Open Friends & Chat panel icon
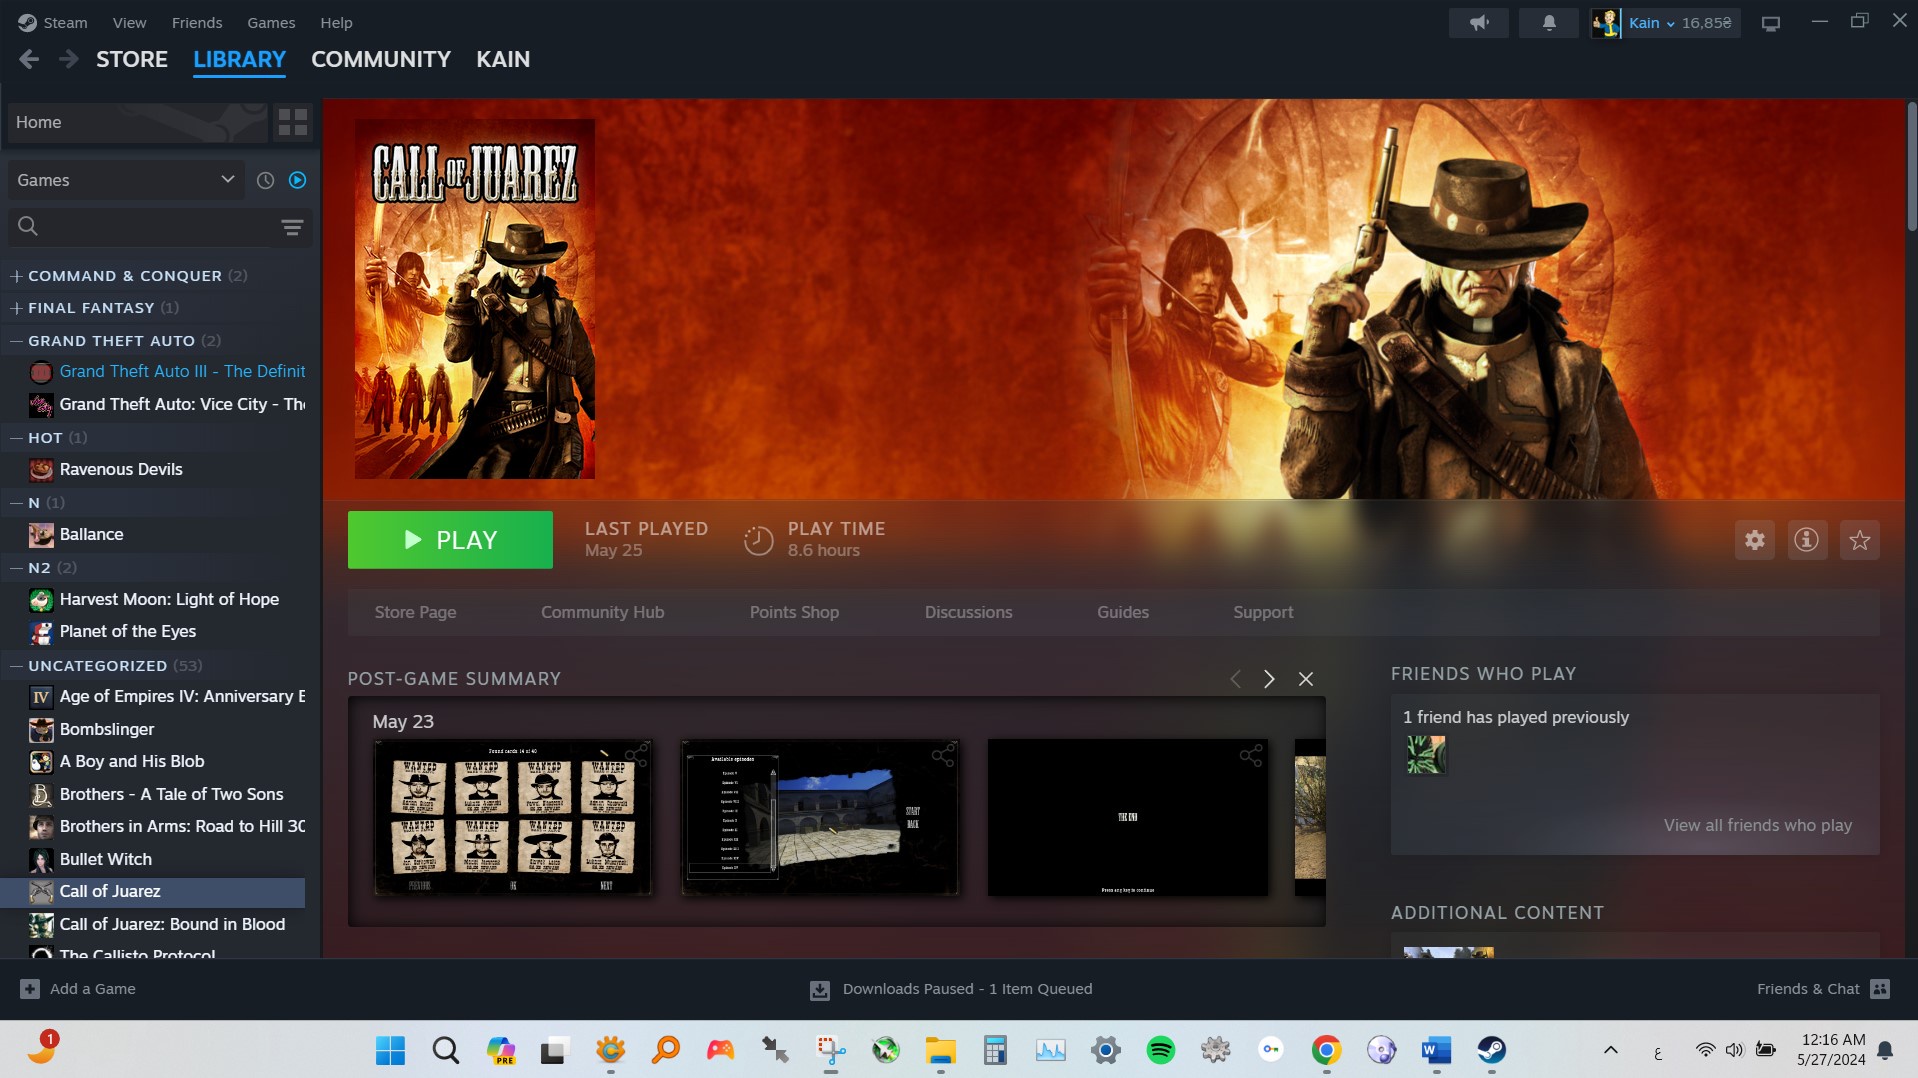 [x=1880, y=989]
